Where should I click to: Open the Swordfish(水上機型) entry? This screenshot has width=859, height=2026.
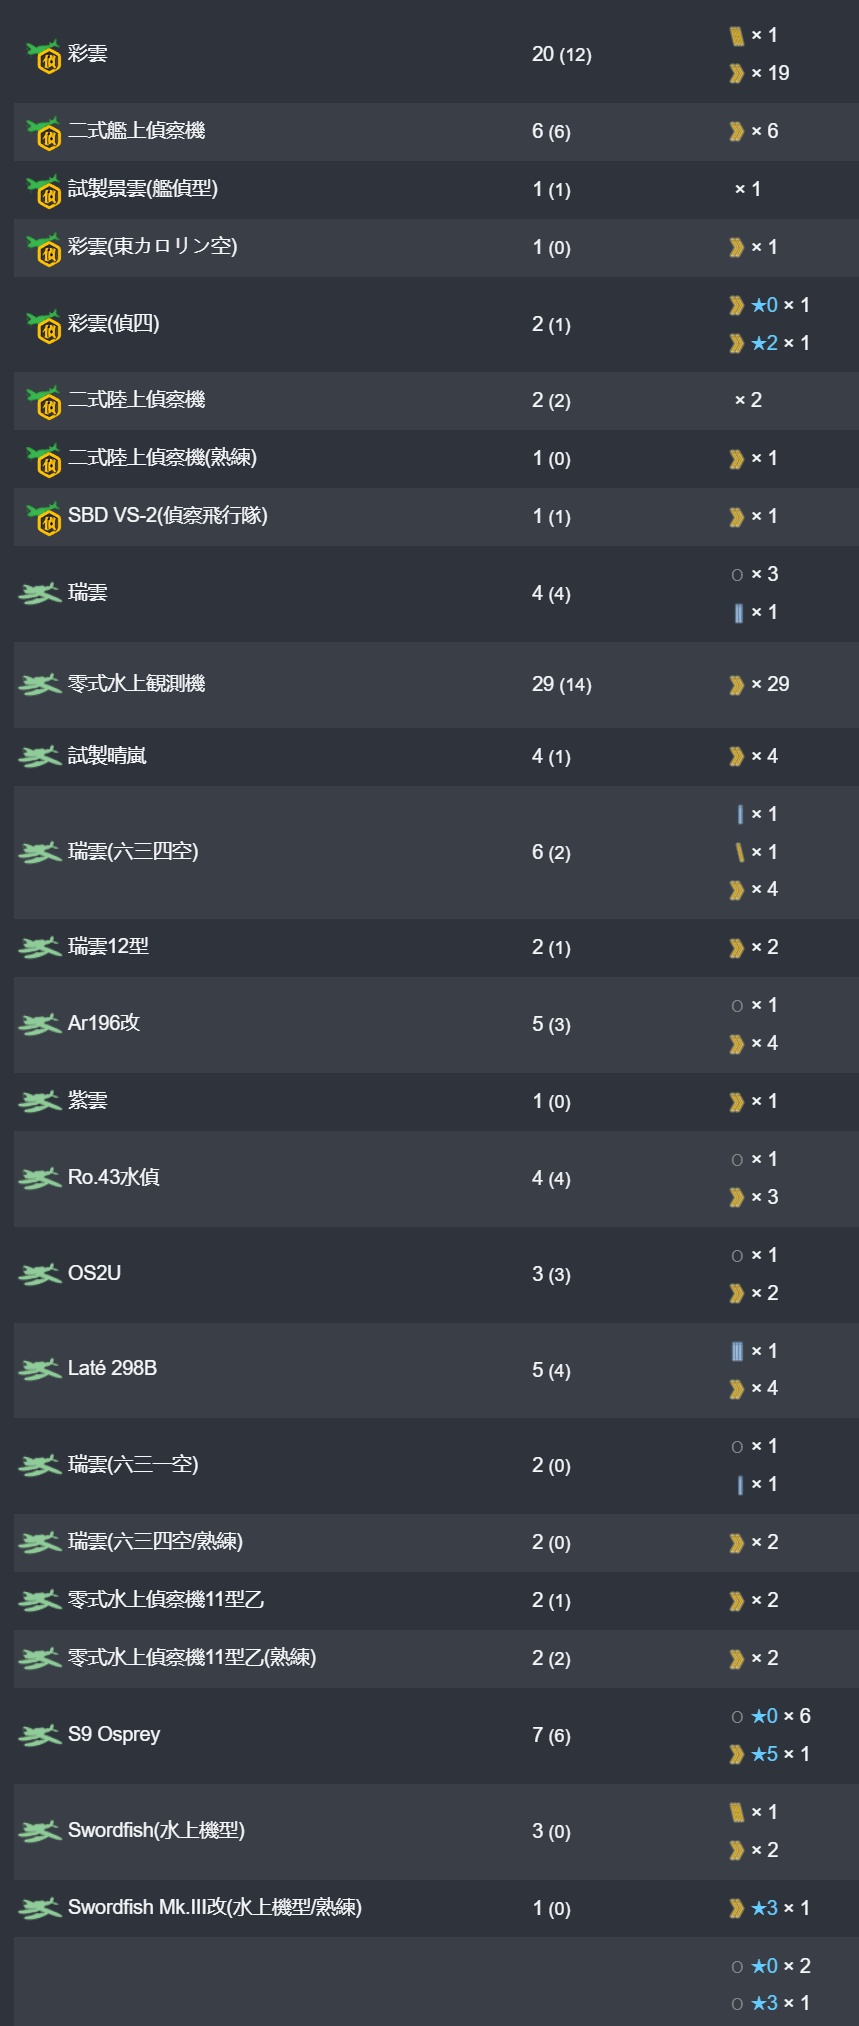[156, 1830]
